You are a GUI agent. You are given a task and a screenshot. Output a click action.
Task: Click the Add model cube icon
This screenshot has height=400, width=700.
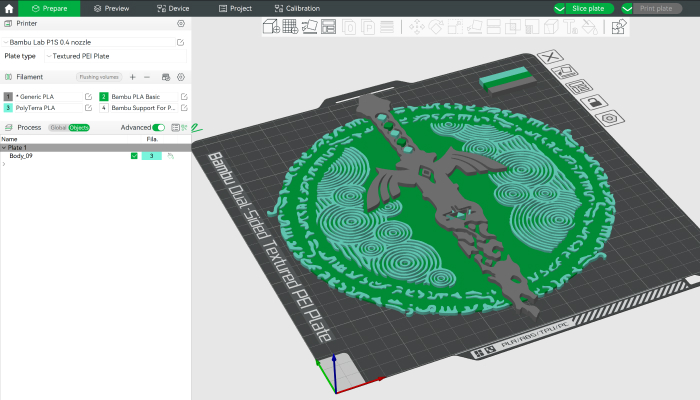pyautogui.click(x=271, y=27)
